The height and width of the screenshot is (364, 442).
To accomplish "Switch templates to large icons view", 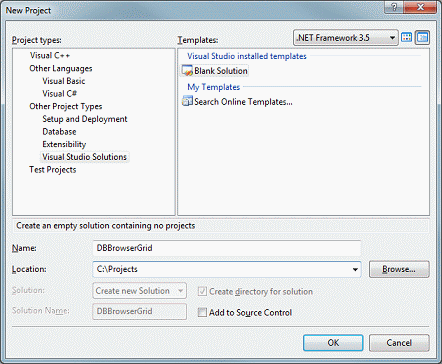I will tap(406, 38).
